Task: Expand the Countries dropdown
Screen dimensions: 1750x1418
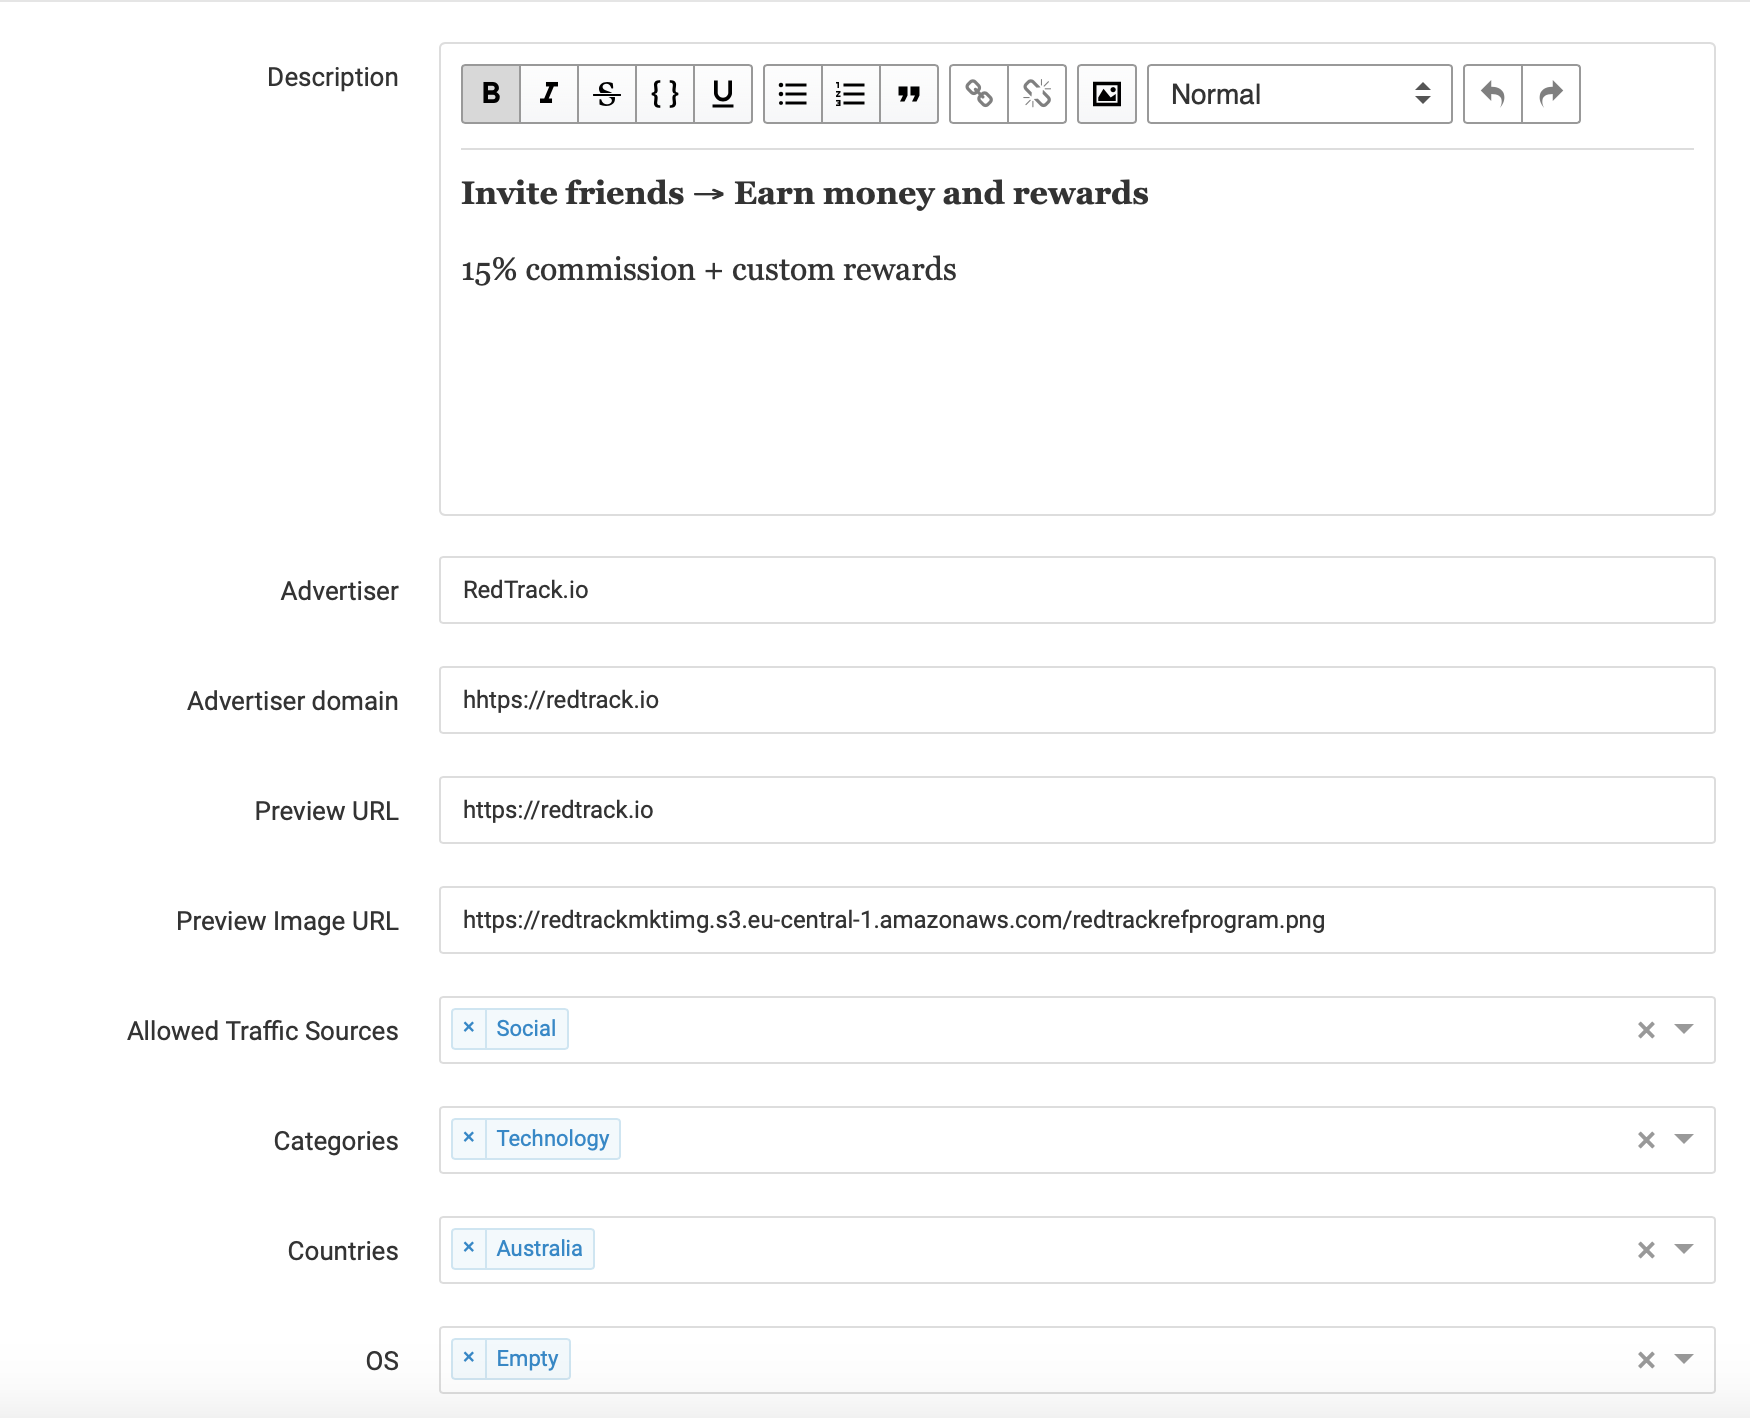Action: (1684, 1249)
